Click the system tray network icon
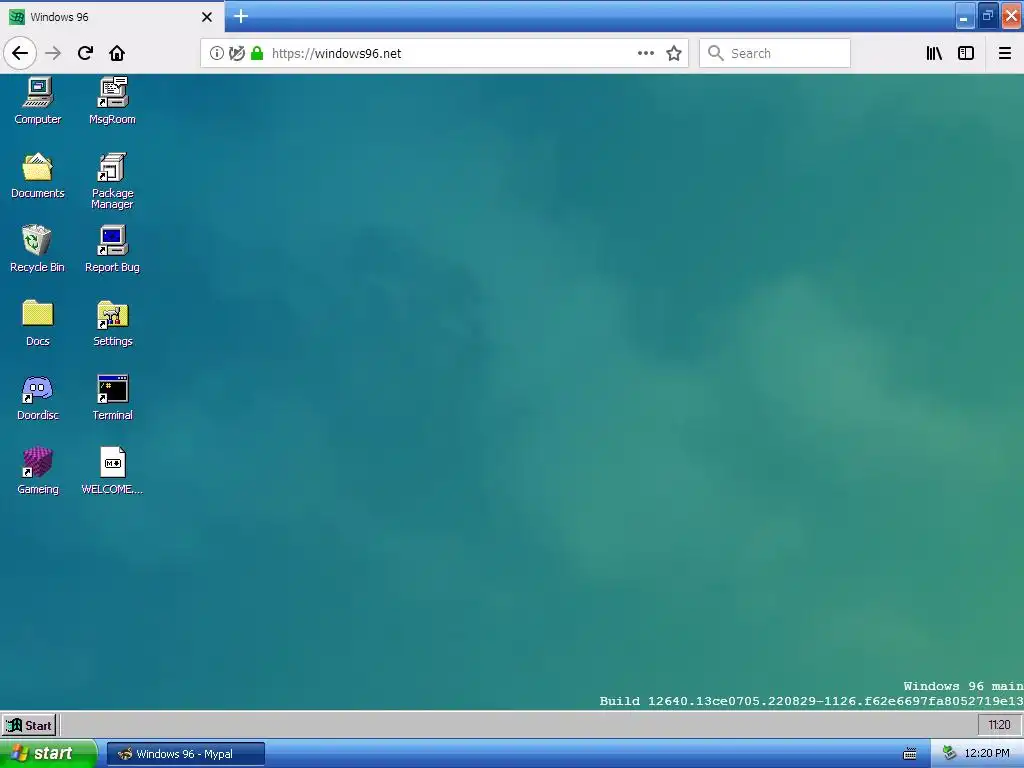The height and width of the screenshot is (768, 1024). pos(950,754)
